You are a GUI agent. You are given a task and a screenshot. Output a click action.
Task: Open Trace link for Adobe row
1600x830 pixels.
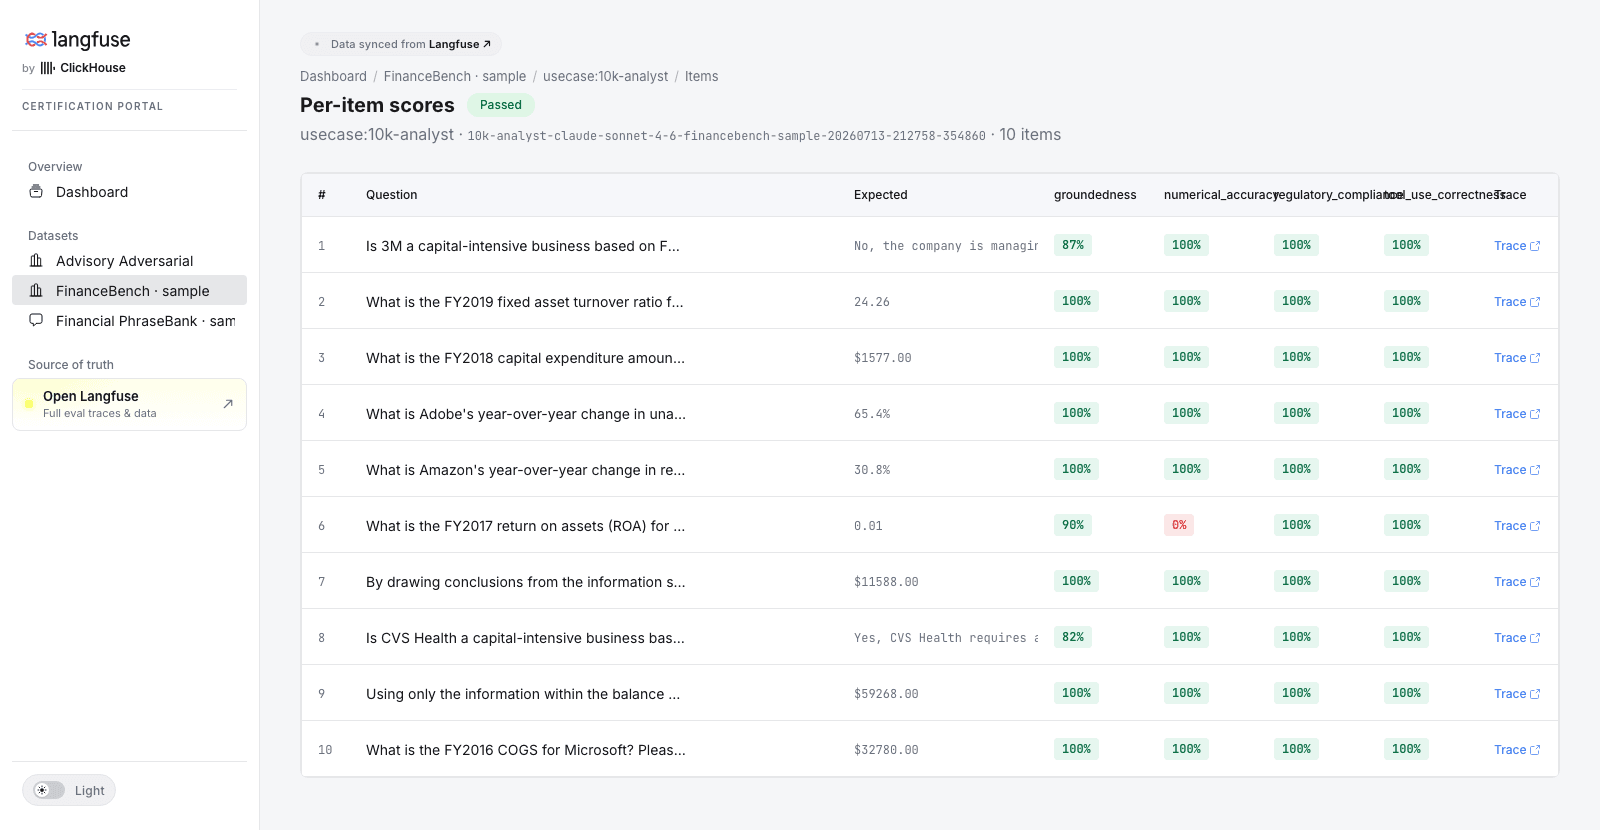(x=1517, y=414)
